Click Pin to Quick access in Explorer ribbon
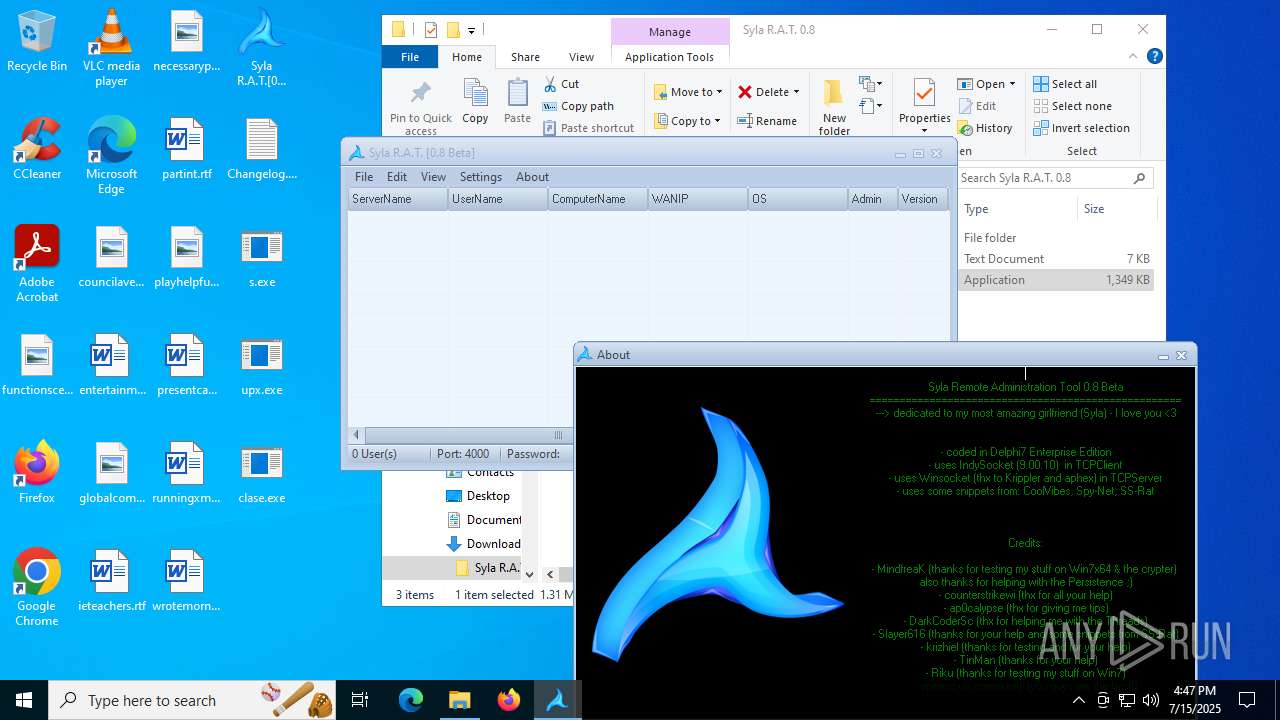Image resolution: width=1280 pixels, height=720 pixels. [x=421, y=107]
